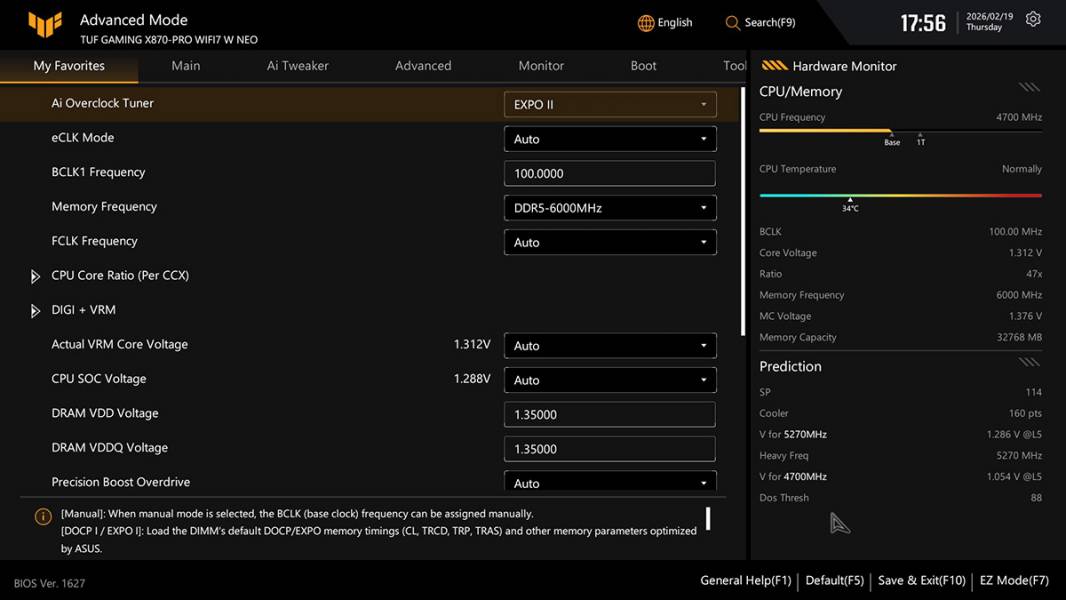Click Save & Exit(F10)
This screenshot has width=1066, height=600.
point(921,580)
